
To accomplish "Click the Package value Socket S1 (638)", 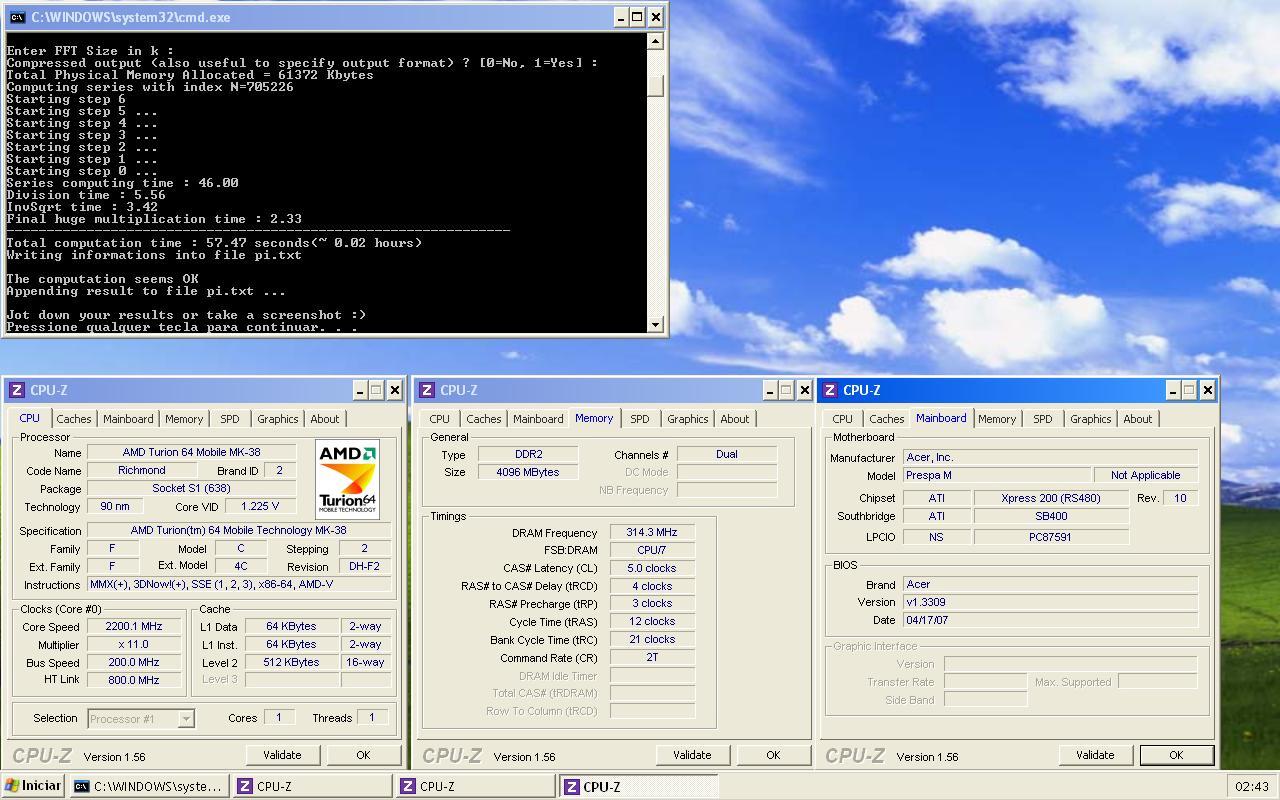I will (x=192, y=488).
